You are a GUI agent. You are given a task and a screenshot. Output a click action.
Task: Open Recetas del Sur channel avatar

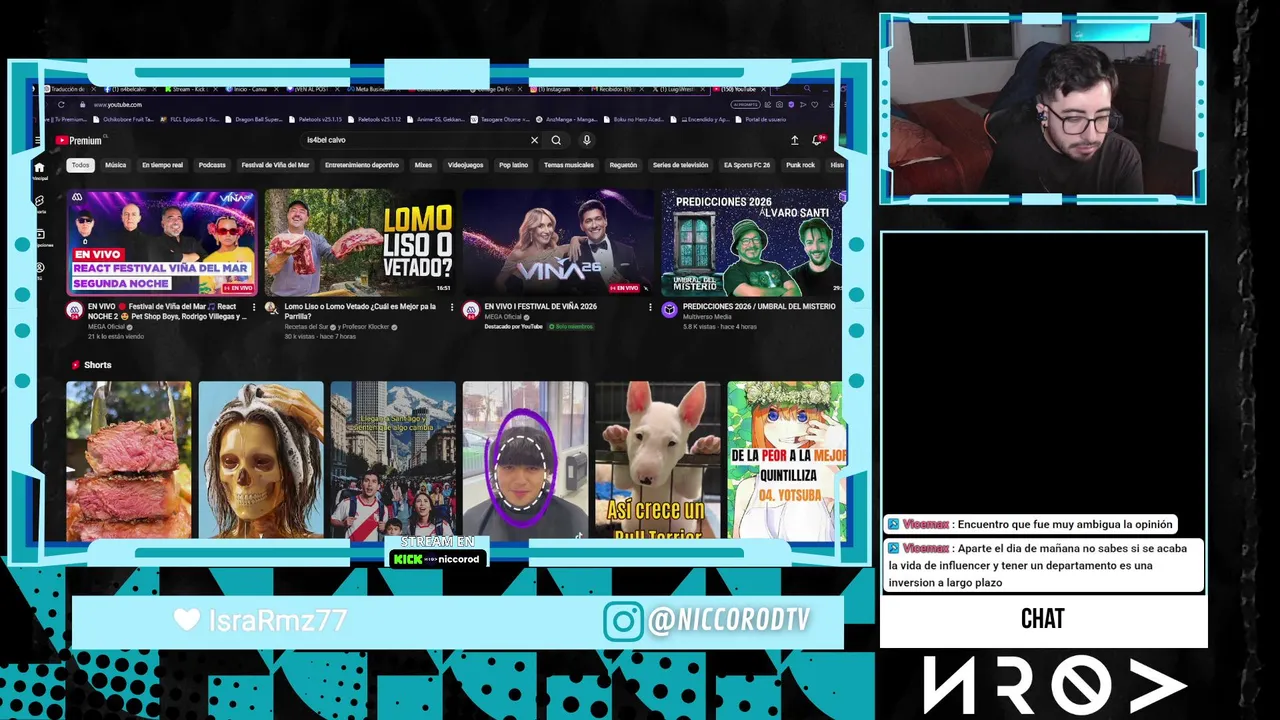[x=272, y=310]
